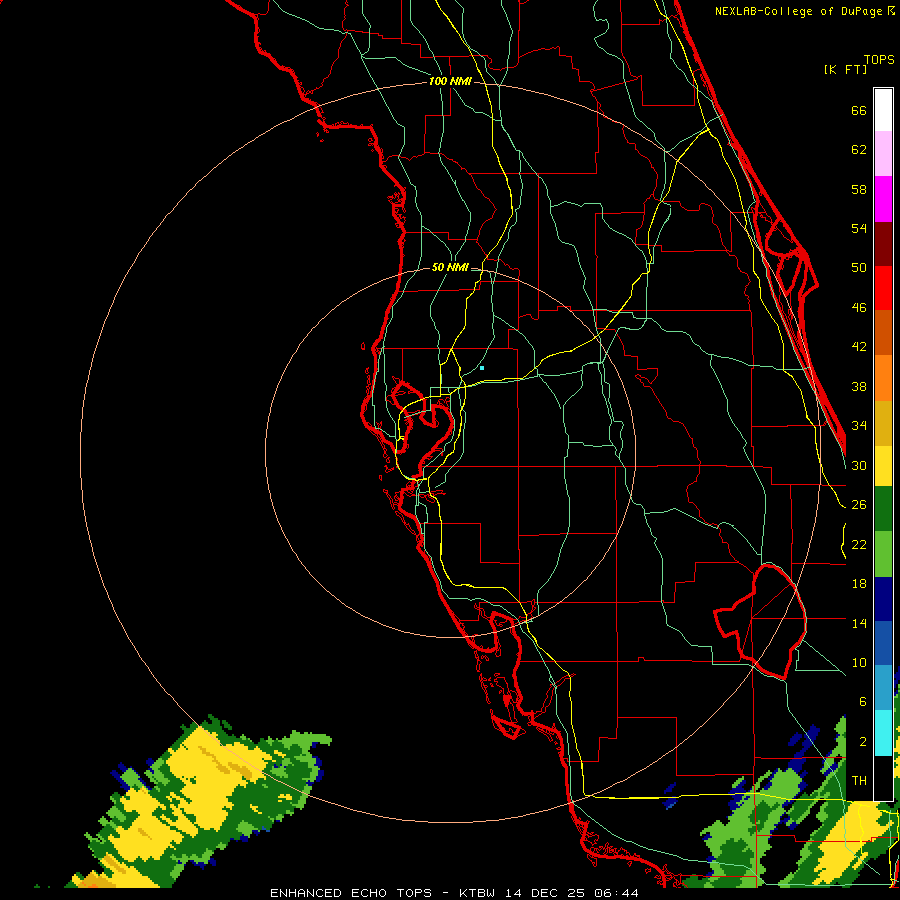Click the legend value 62
Screen dimensions: 900x900
[x=859, y=150]
